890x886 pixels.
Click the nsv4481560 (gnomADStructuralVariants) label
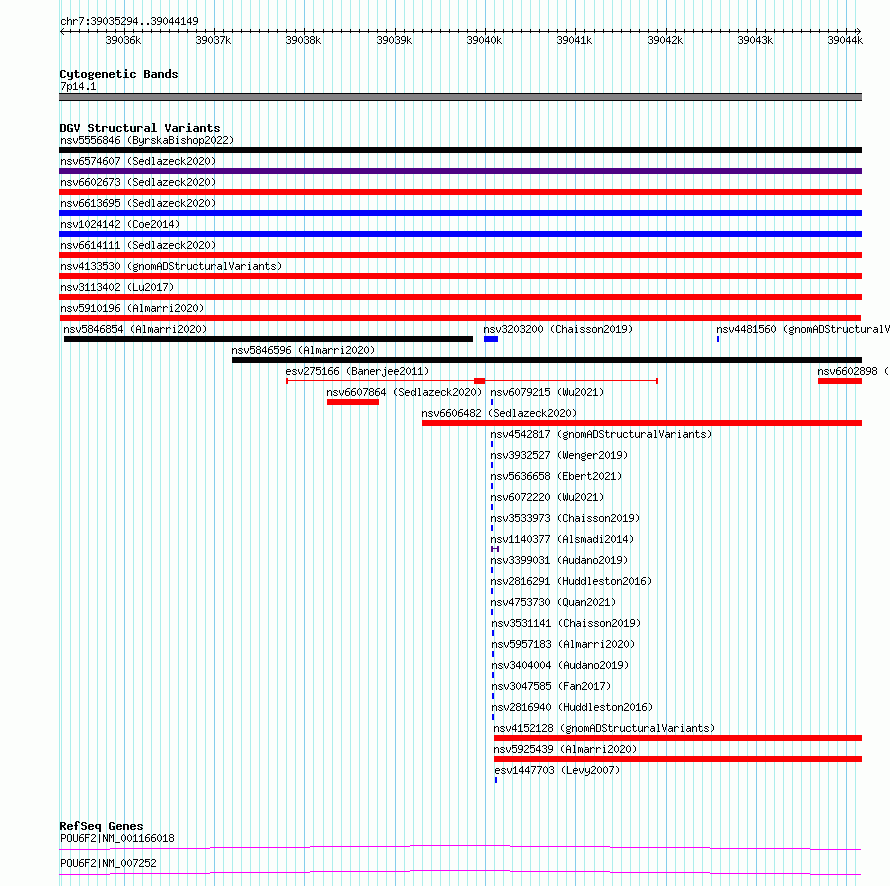(803, 329)
